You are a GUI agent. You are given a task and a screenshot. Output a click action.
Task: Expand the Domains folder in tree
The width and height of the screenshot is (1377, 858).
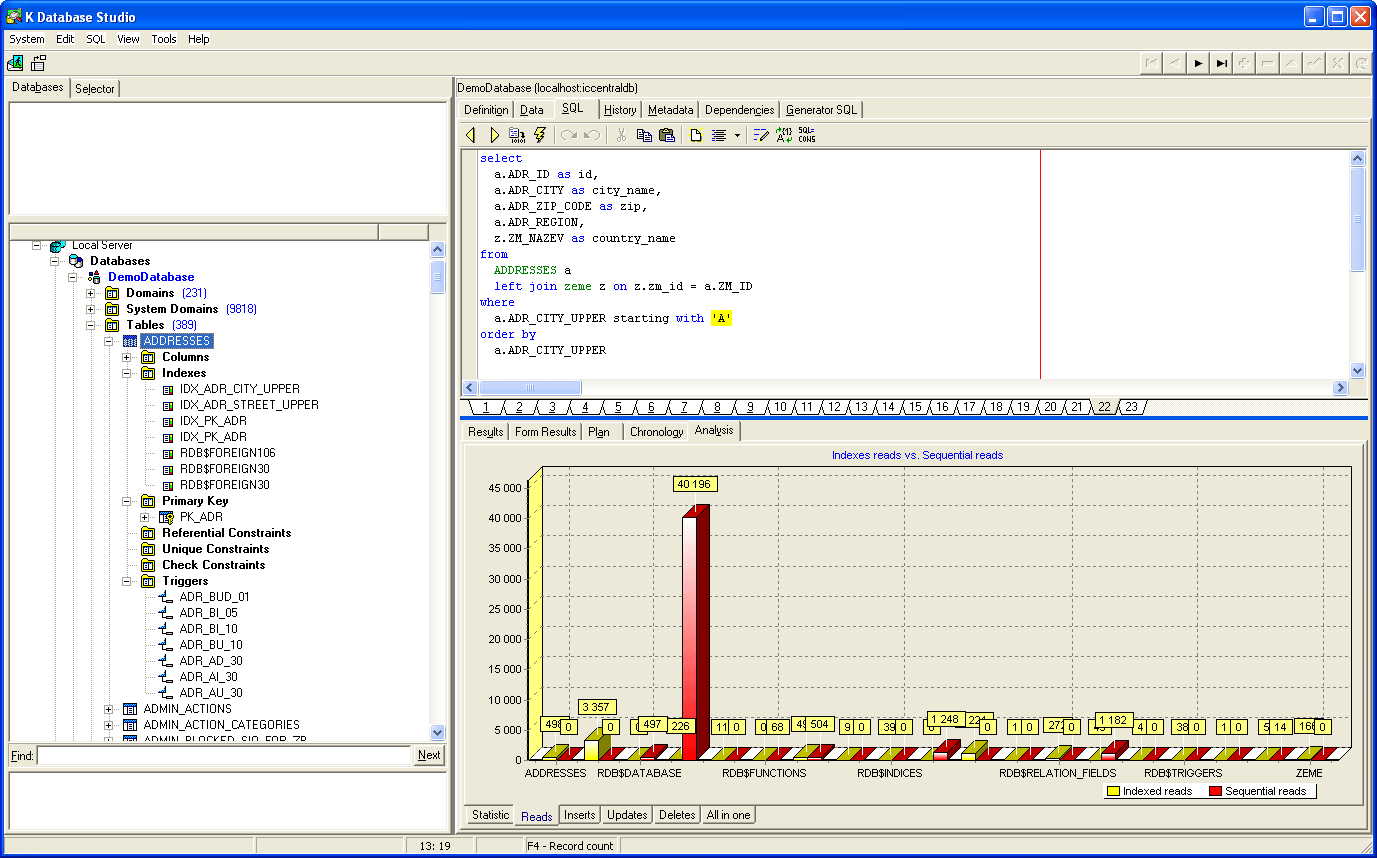click(x=91, y=293)
